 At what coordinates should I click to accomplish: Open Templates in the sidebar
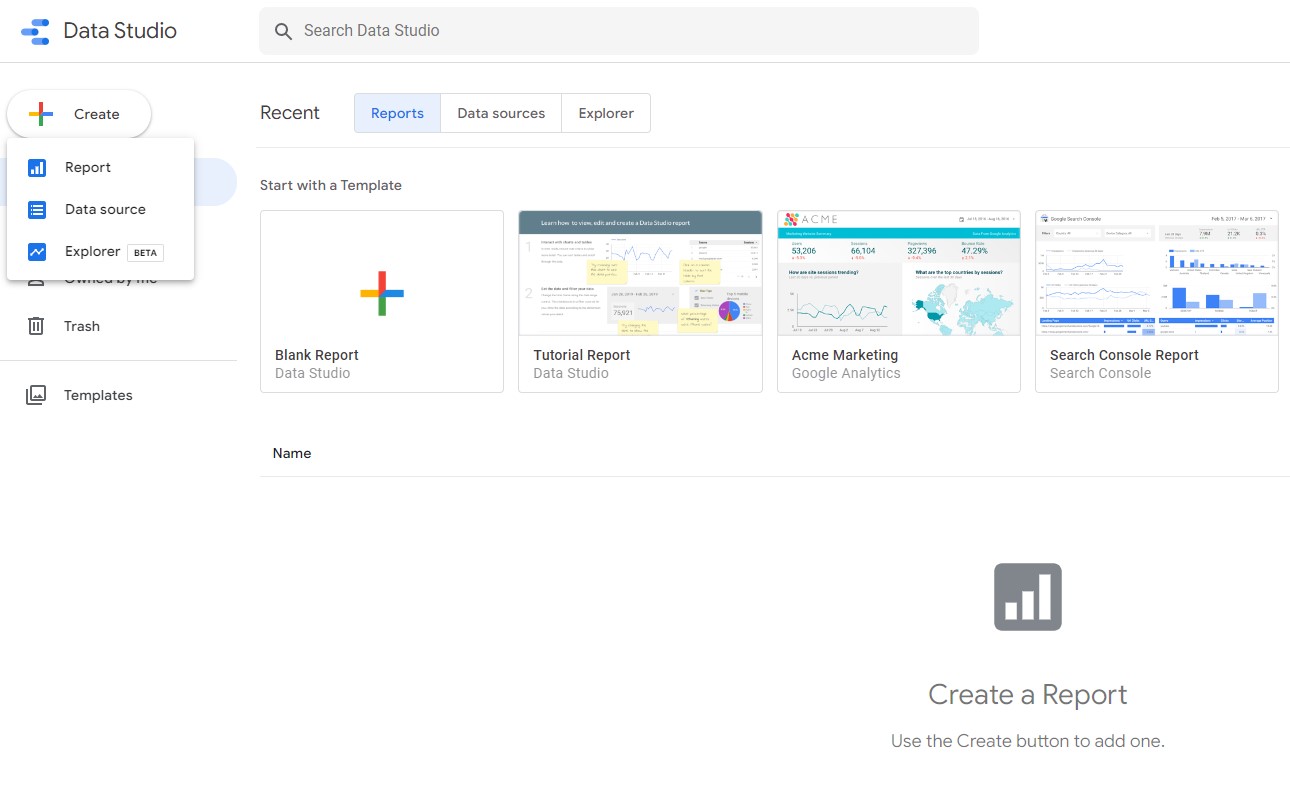pyautogui.click(x=118, y=395)
